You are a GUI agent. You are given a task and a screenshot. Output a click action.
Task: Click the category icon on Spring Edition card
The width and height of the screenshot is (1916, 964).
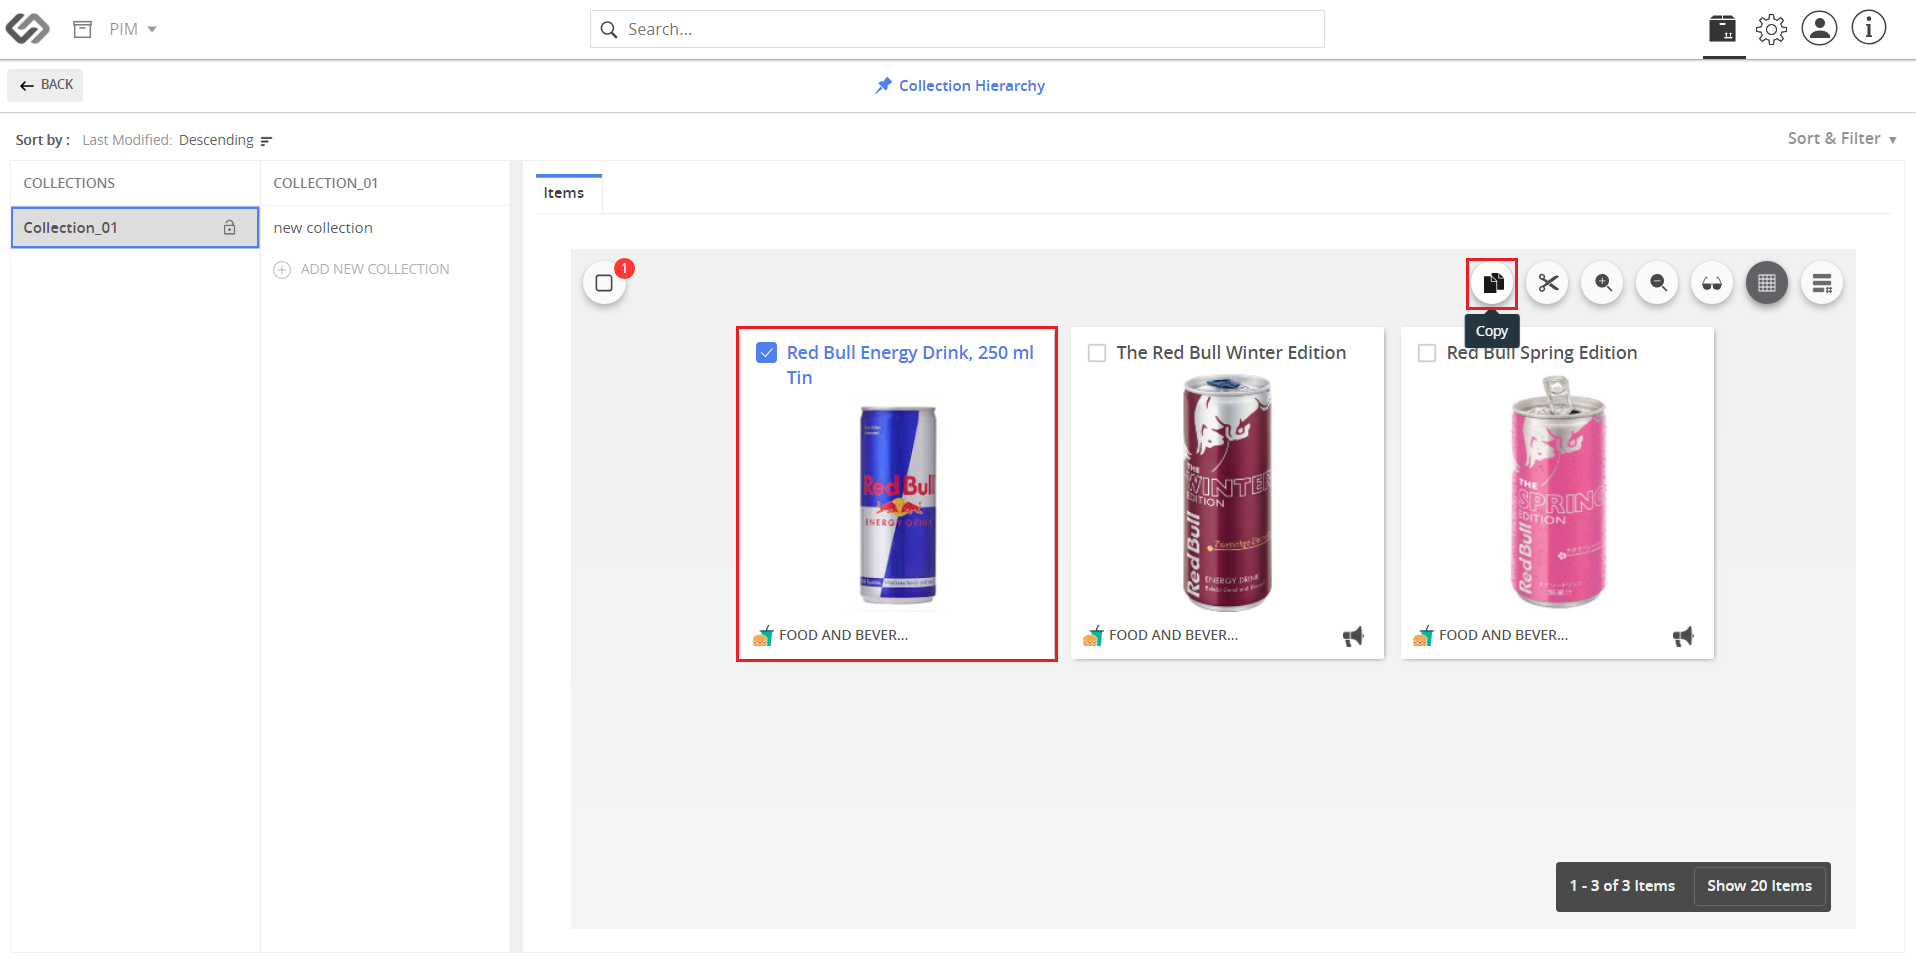coord(1423,636)
